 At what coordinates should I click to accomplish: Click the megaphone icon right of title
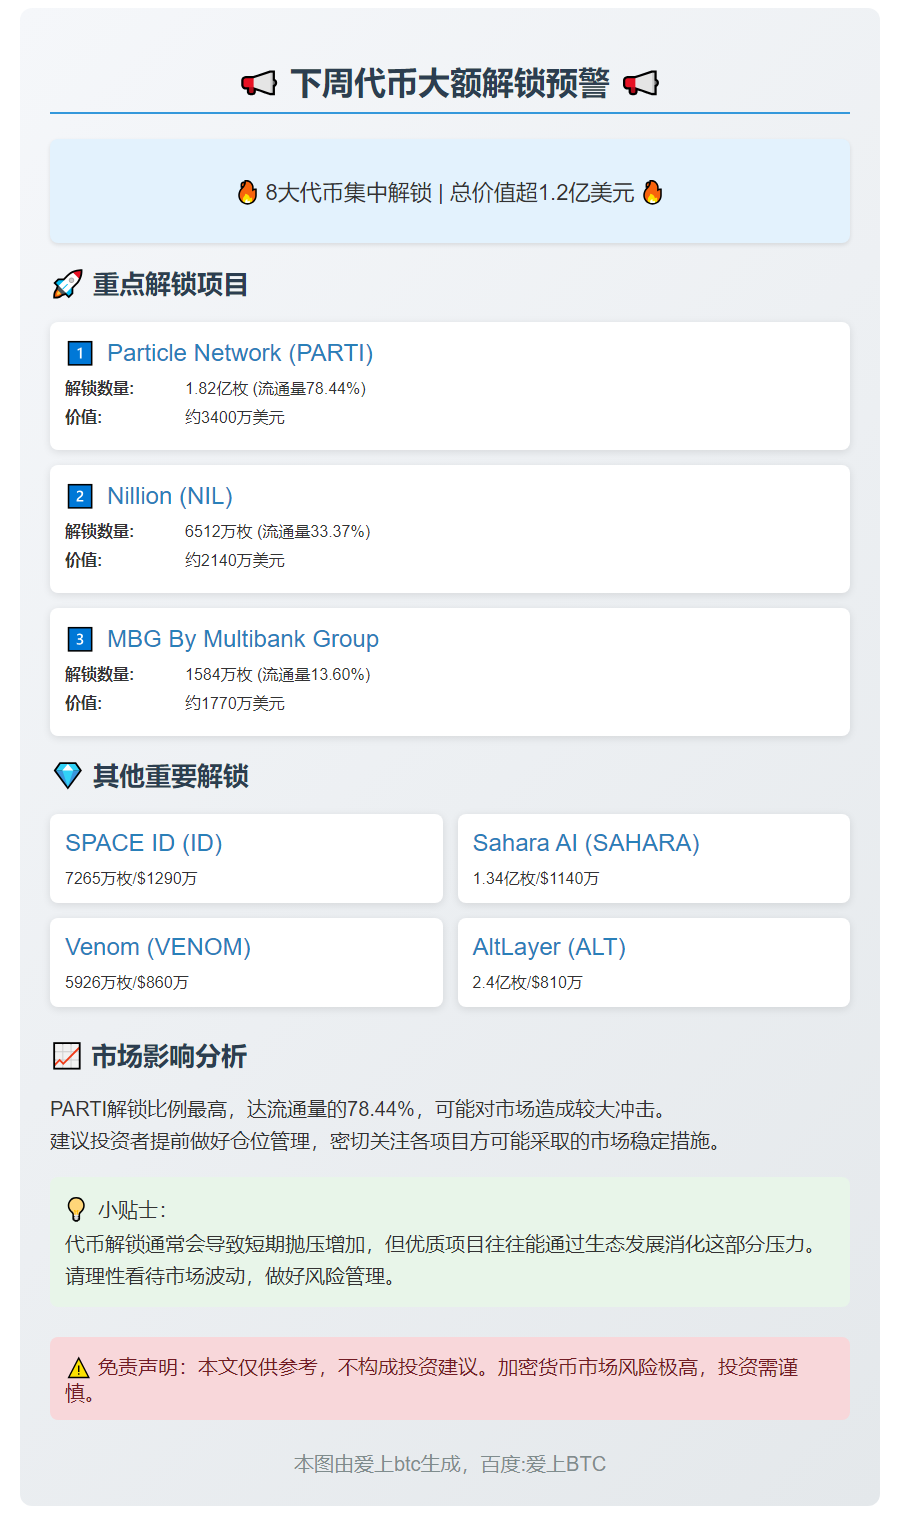(641, 84)
